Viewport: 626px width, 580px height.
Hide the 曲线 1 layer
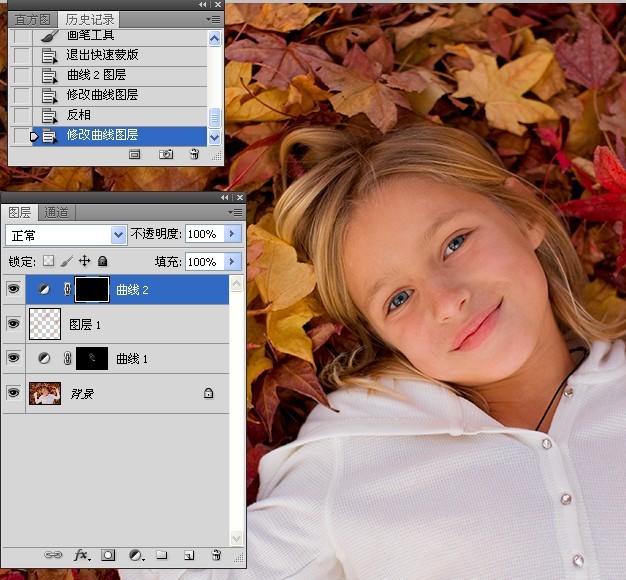(x=14, y=358)
